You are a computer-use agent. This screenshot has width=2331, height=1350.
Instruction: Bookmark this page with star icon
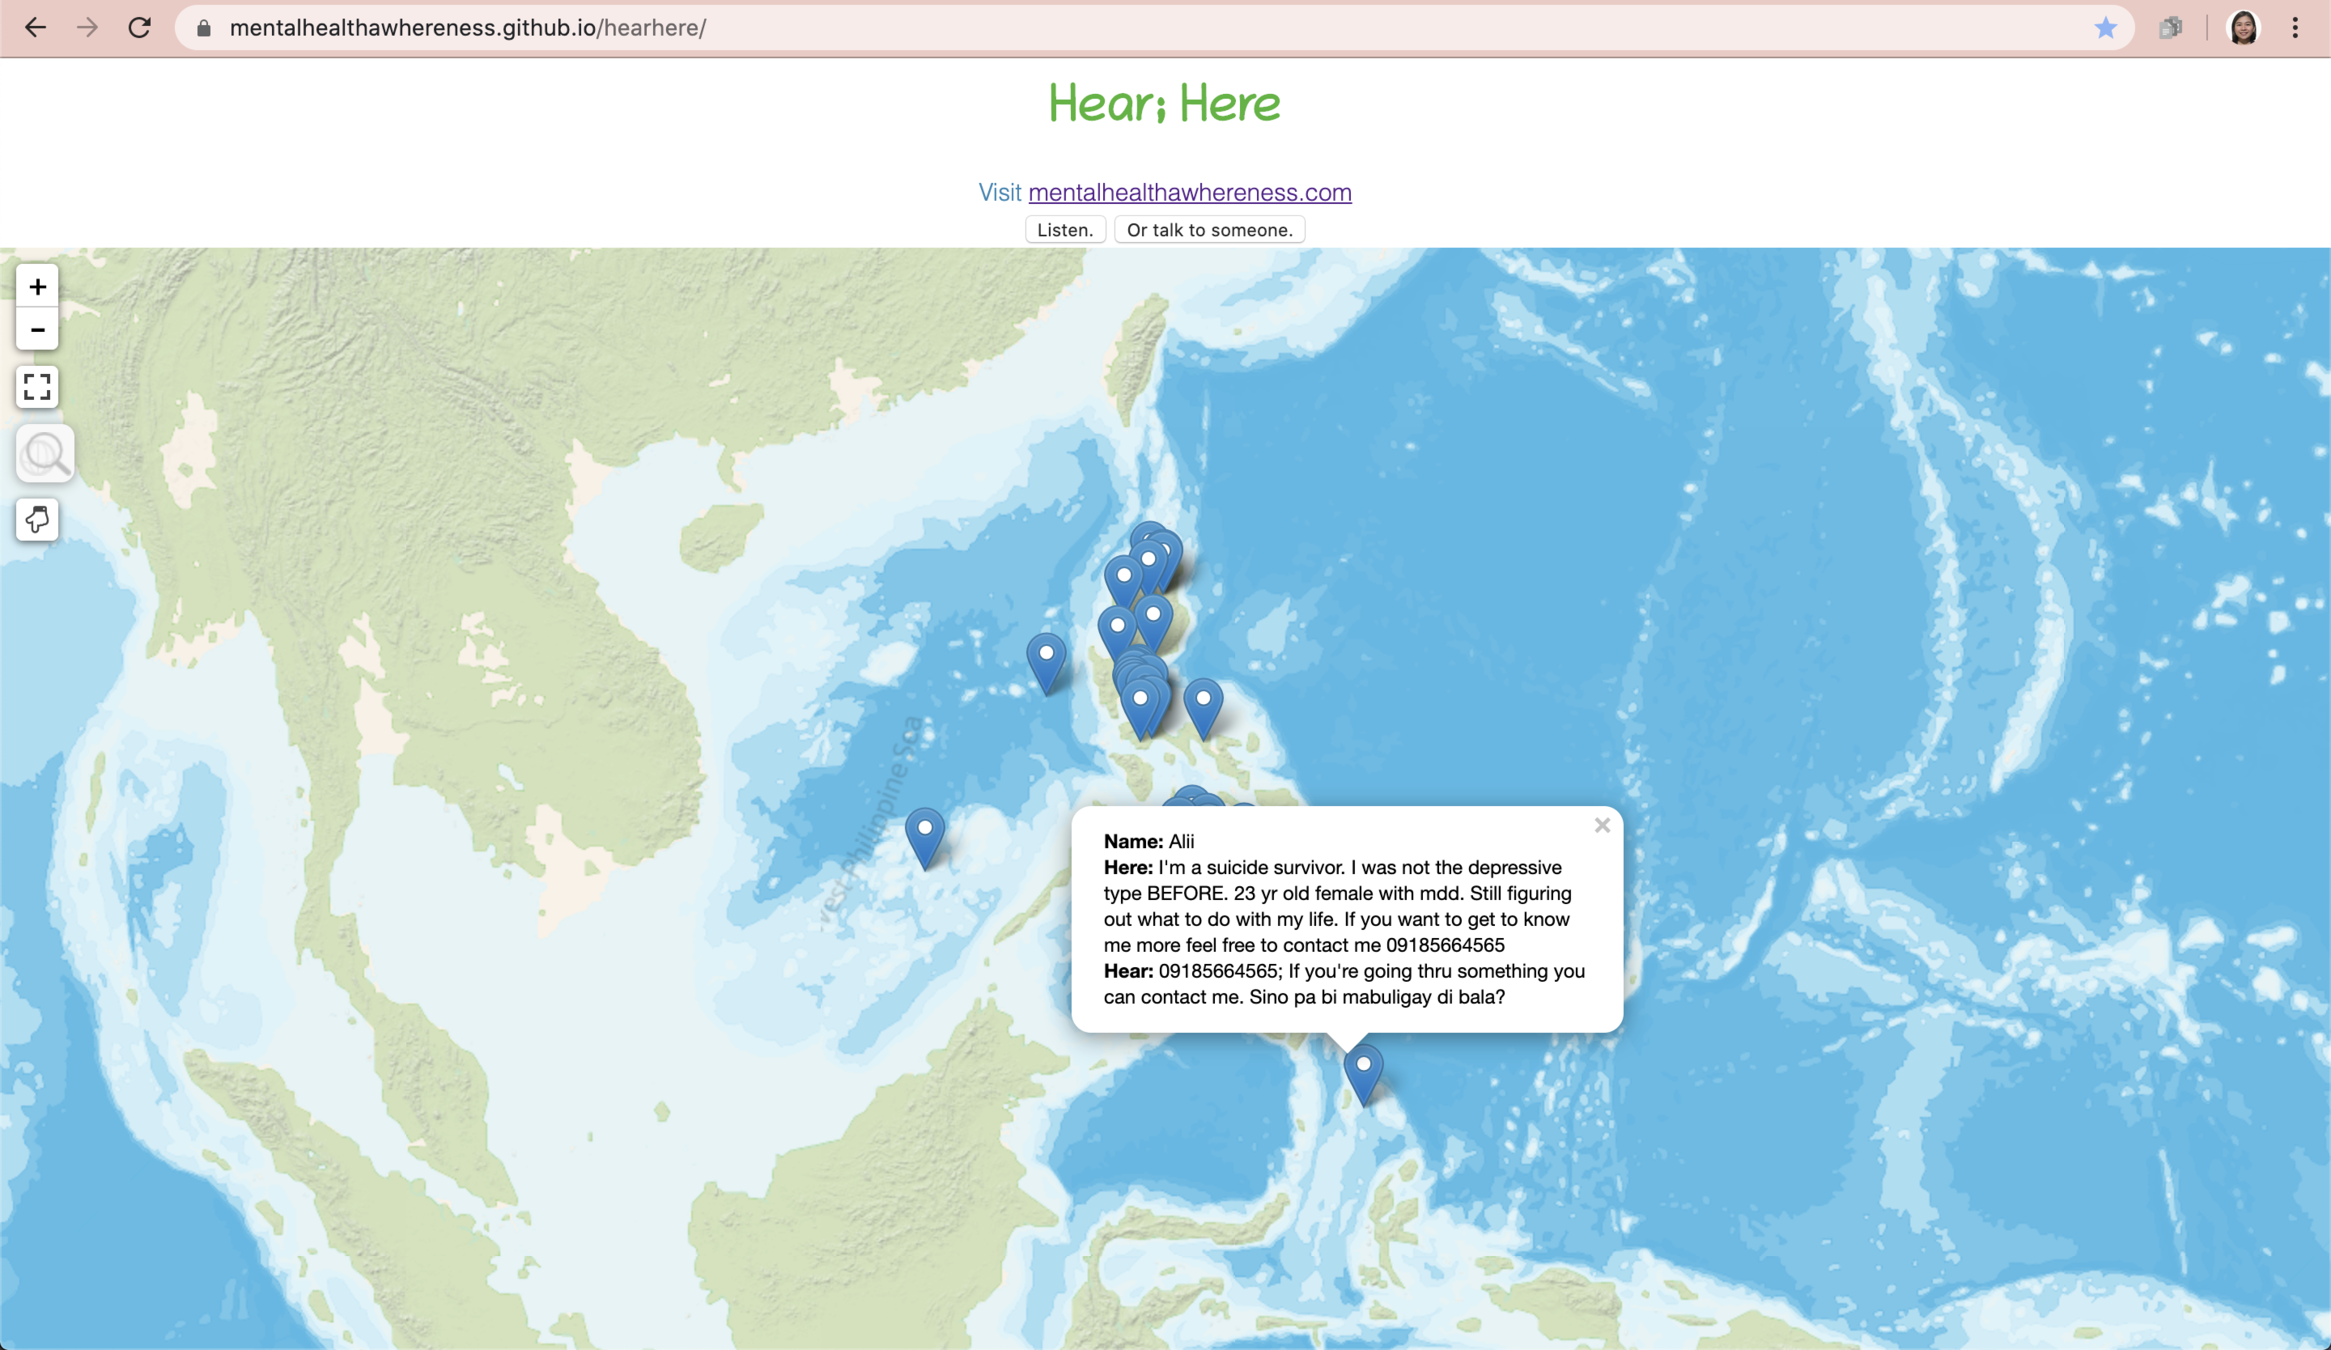(x=2105, y=28)
